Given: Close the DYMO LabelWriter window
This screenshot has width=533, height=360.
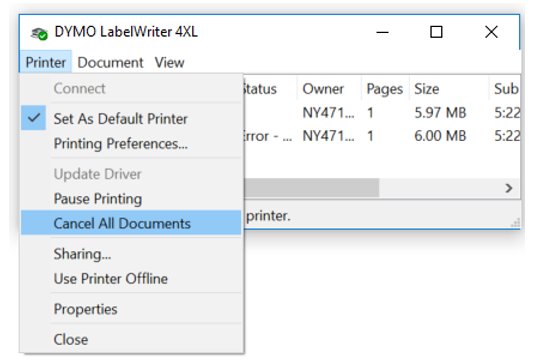Looking at the screenshot, I should pyautogui.click(x=491, y=32).
